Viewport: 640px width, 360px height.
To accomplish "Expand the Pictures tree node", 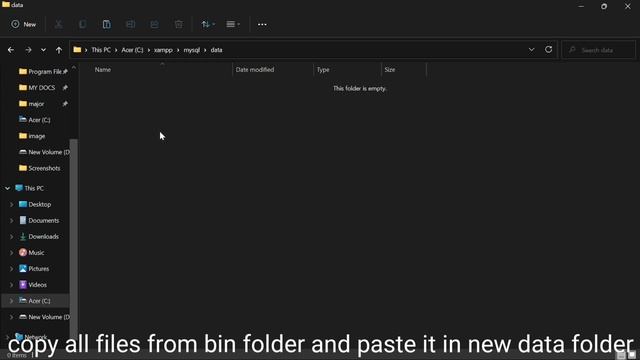I will (x=11, y=269).
